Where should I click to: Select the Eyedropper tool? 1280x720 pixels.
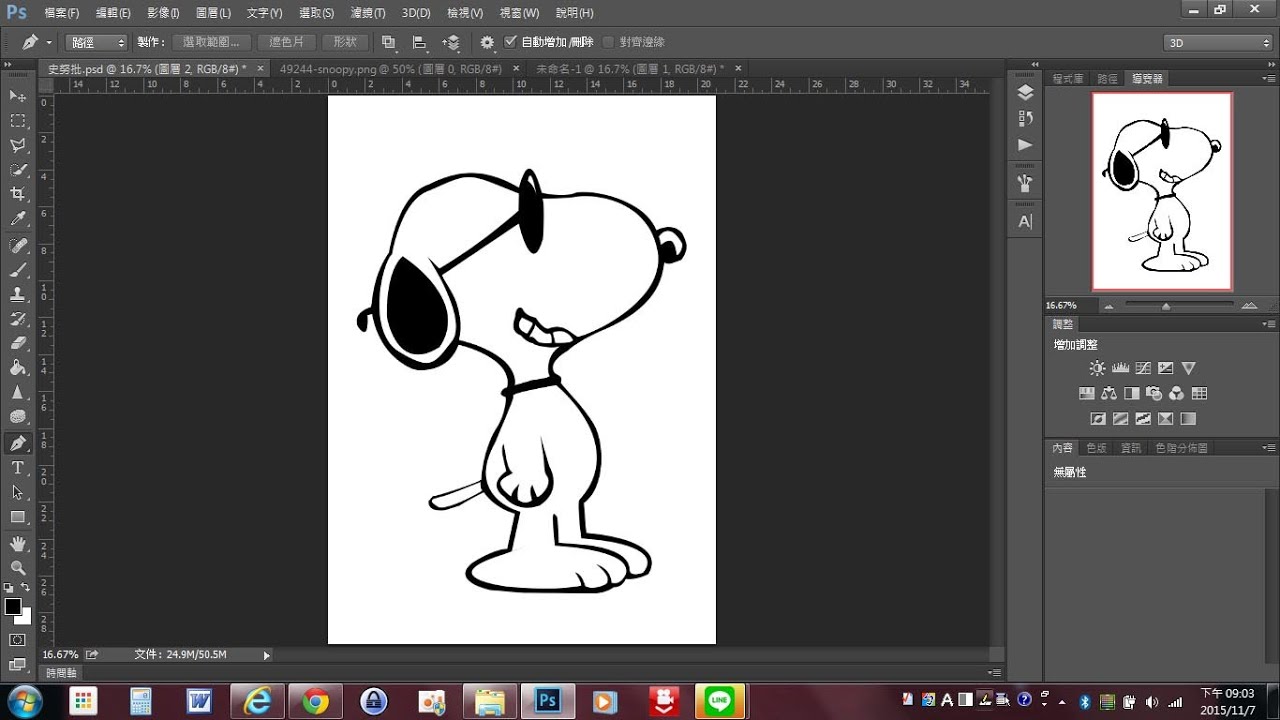[x=18, y=219]
